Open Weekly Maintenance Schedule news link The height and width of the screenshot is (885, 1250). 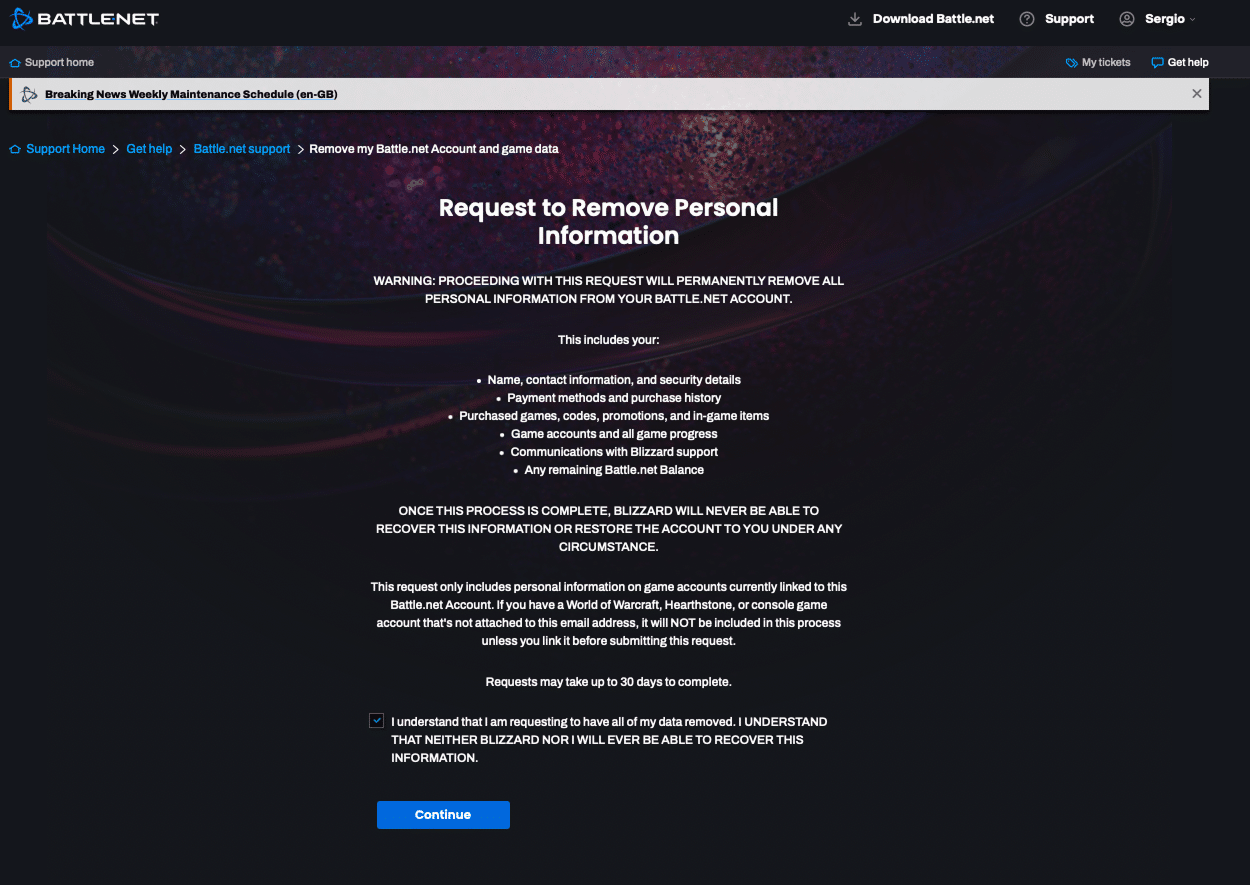coord(191,95)
